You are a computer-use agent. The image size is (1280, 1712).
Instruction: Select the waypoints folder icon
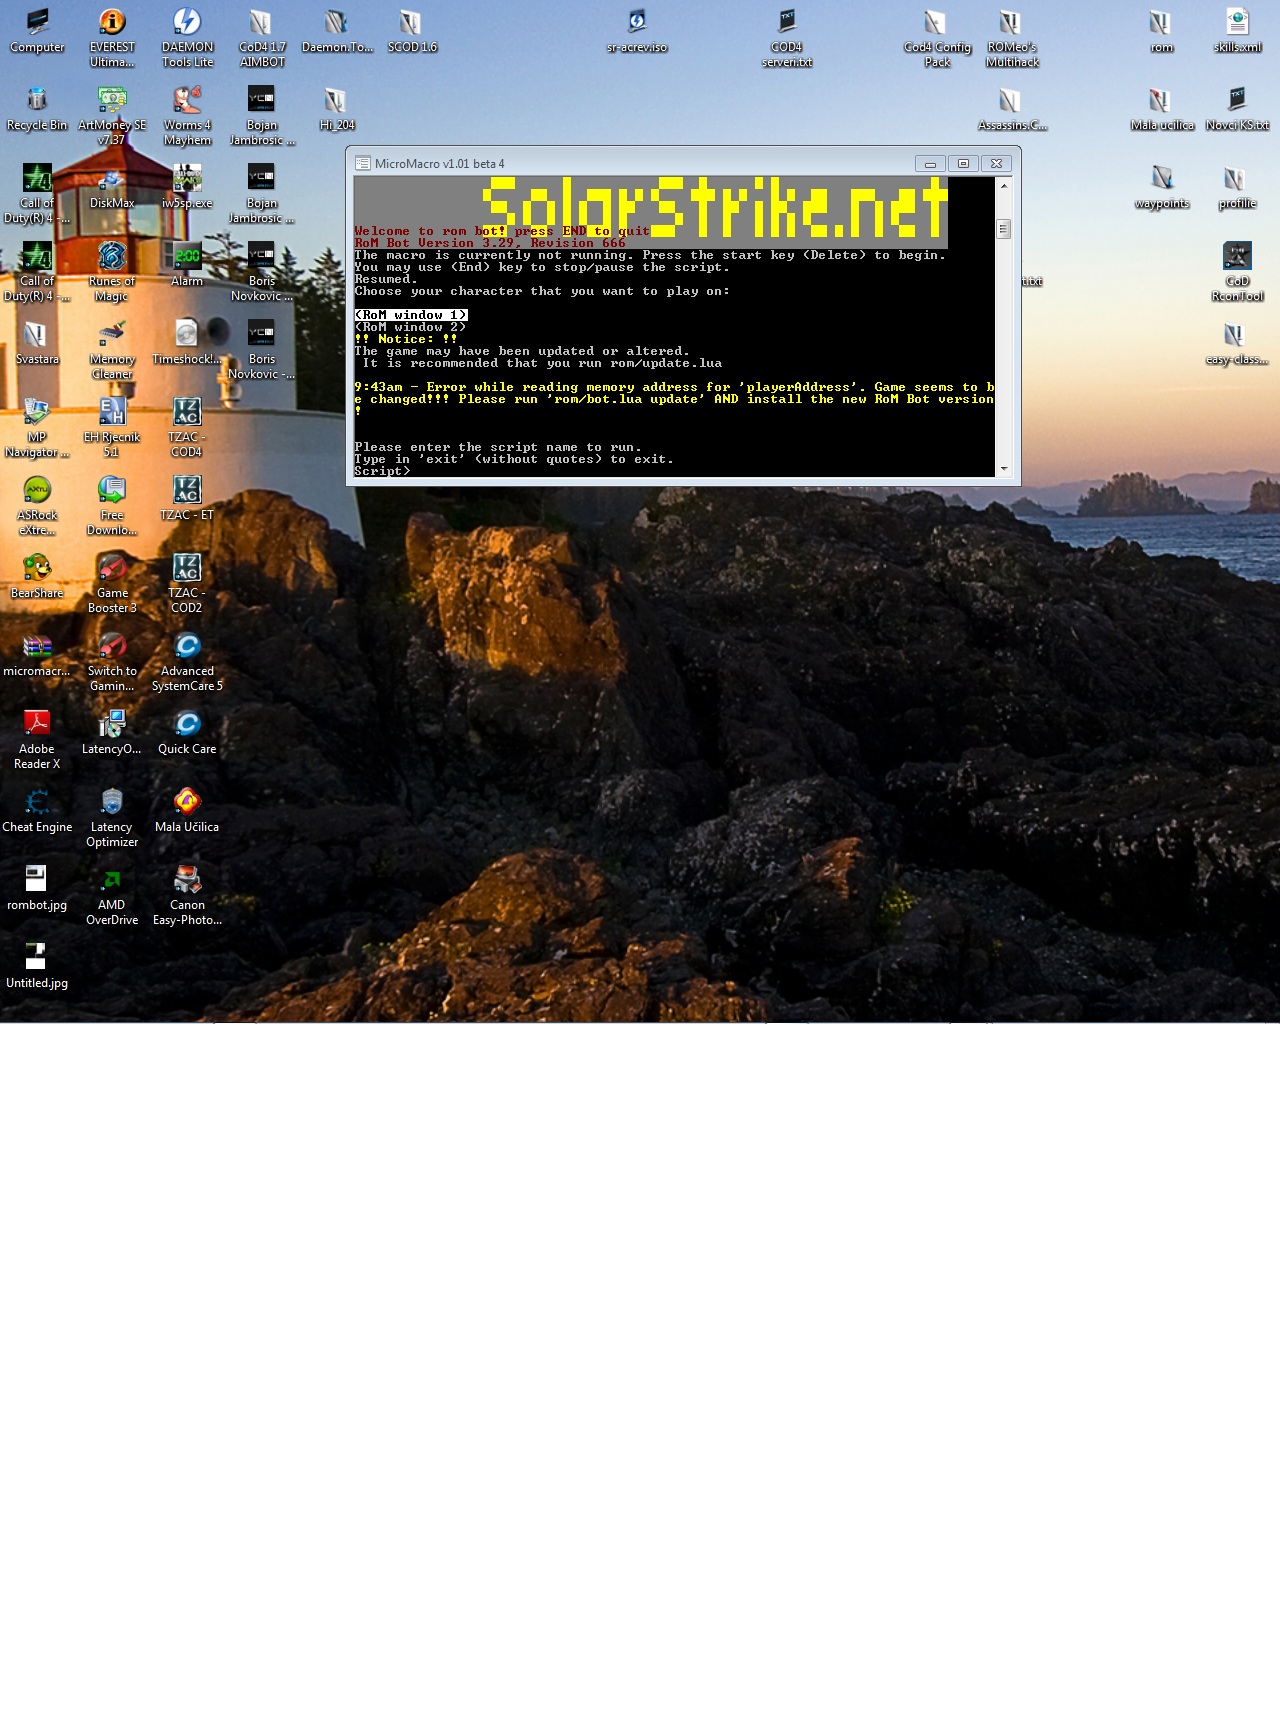click(x=1162, y=179)
